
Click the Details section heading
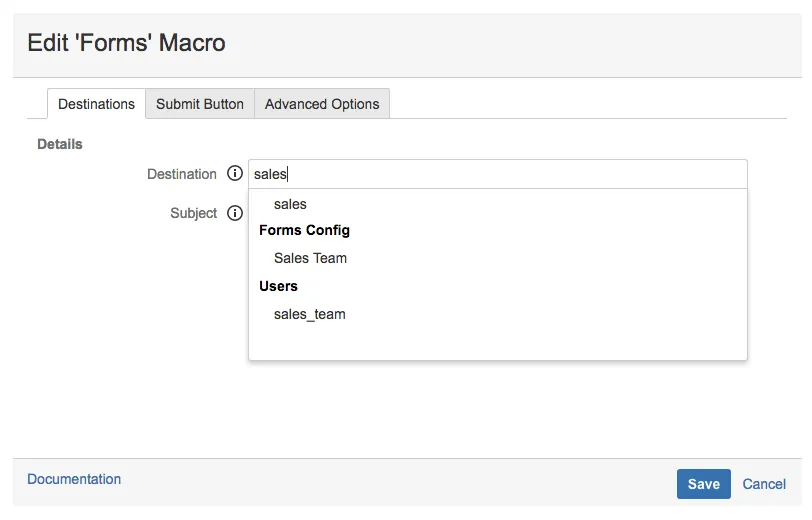pyautogui.click(x=60, y=144)
